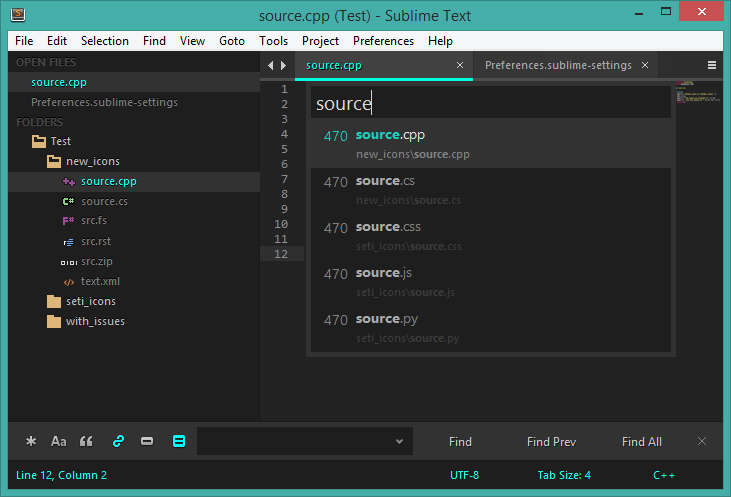Open the Help menu
Image resolution: width=731 pixels, height=497 pixels.
click(x=440, y=41)
